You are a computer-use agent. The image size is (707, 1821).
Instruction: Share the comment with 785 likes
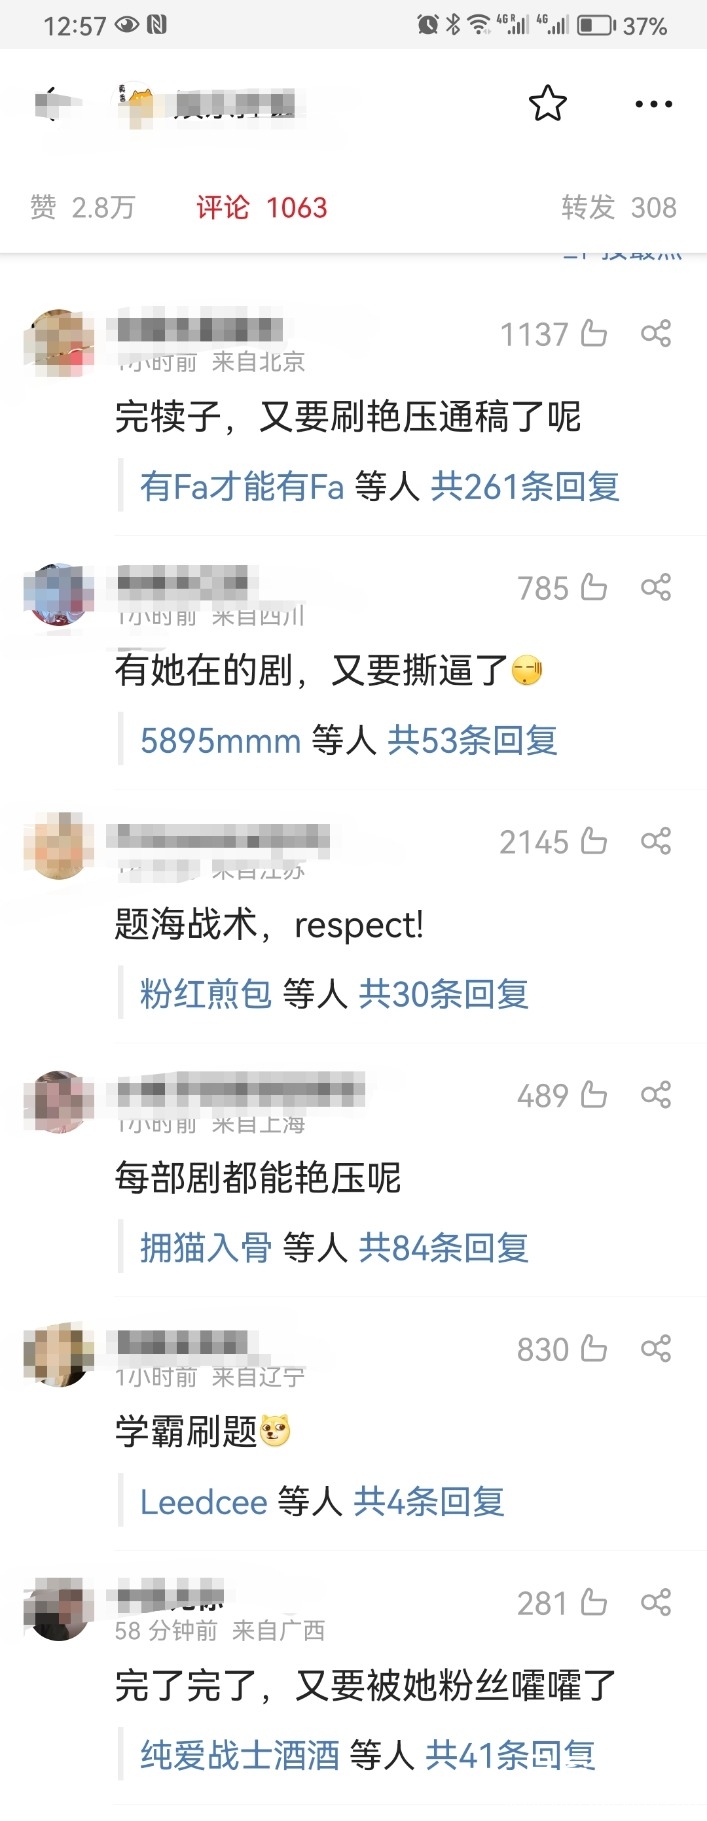pyautogui.click(x=656, y=587)
